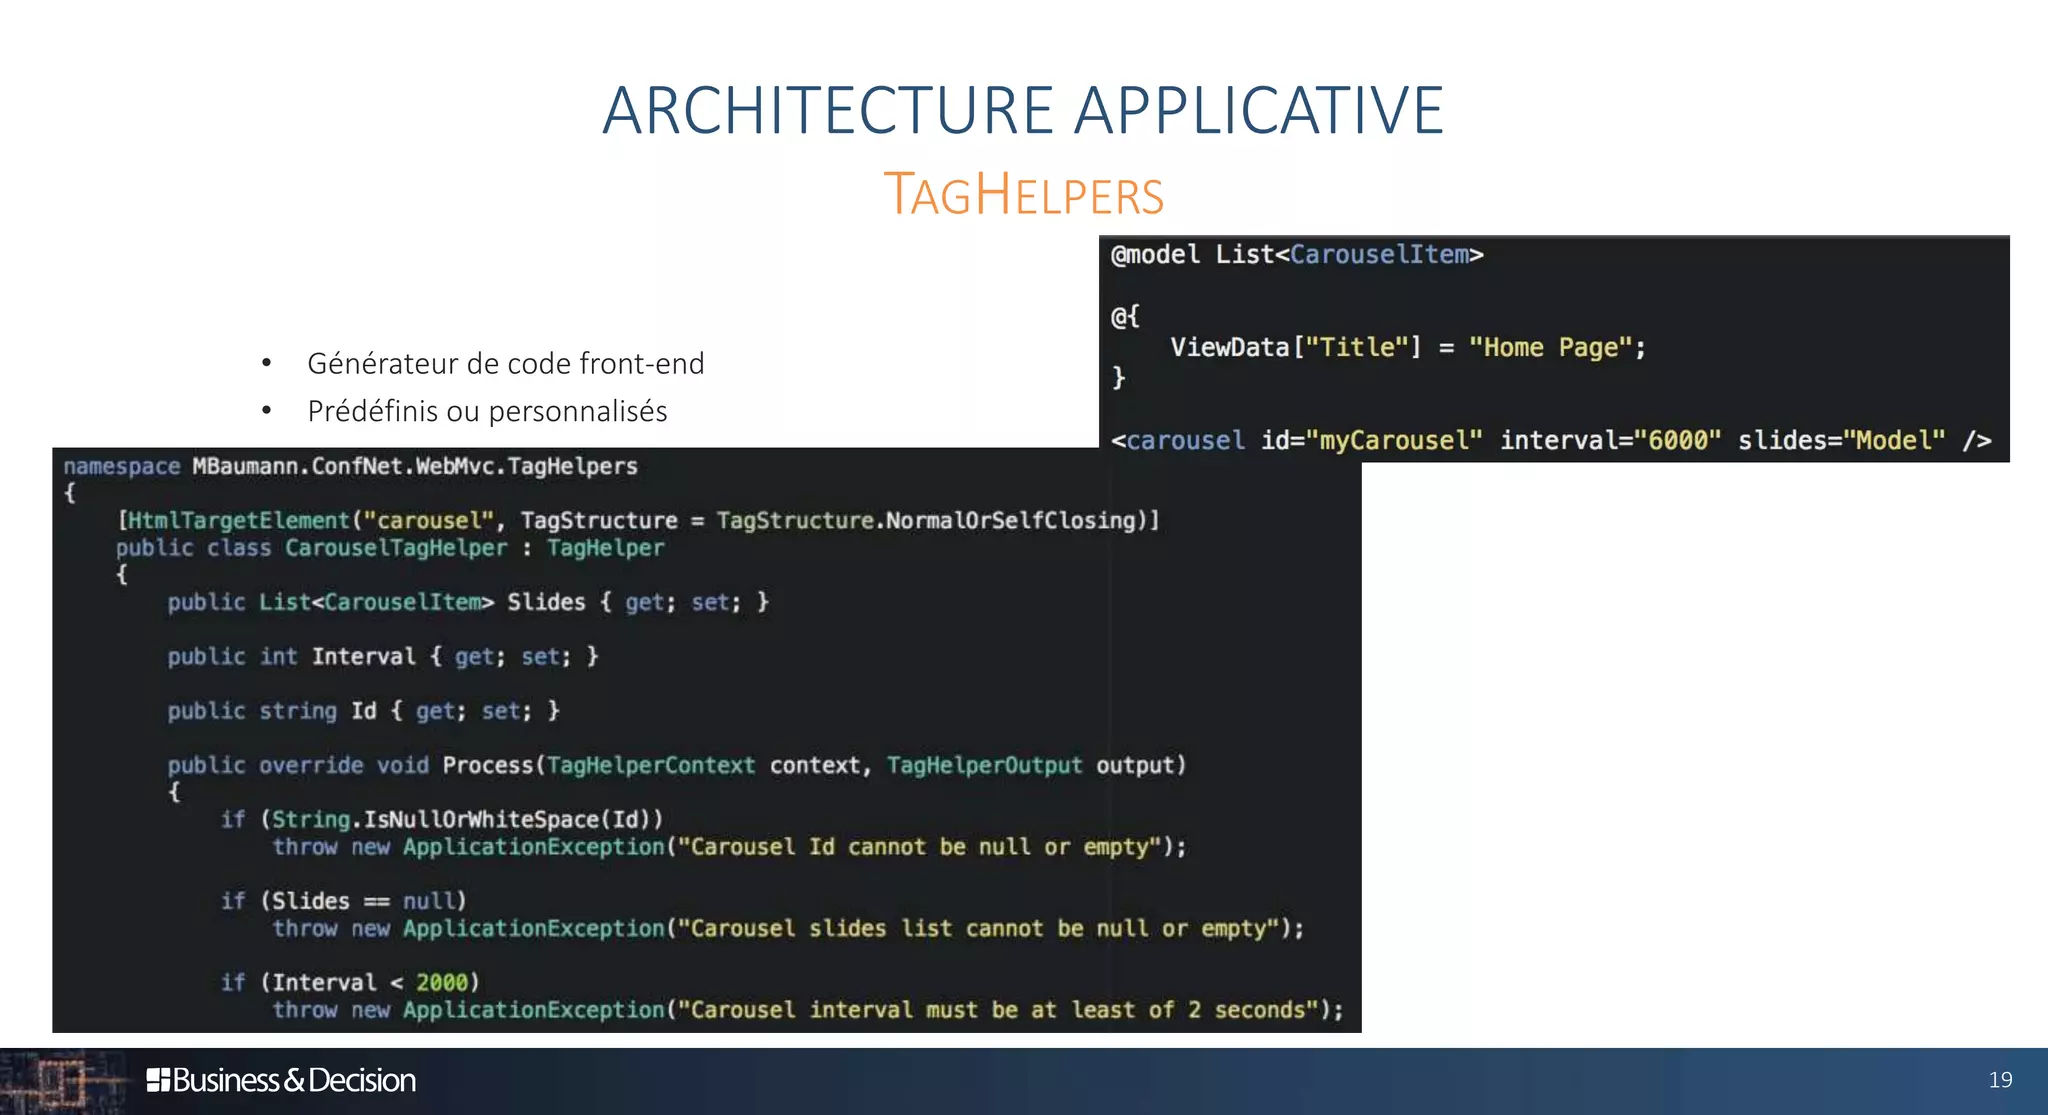The image size is (2048, 1115).
Task: Click the Process method signature line
Action: tap(677, 765)
